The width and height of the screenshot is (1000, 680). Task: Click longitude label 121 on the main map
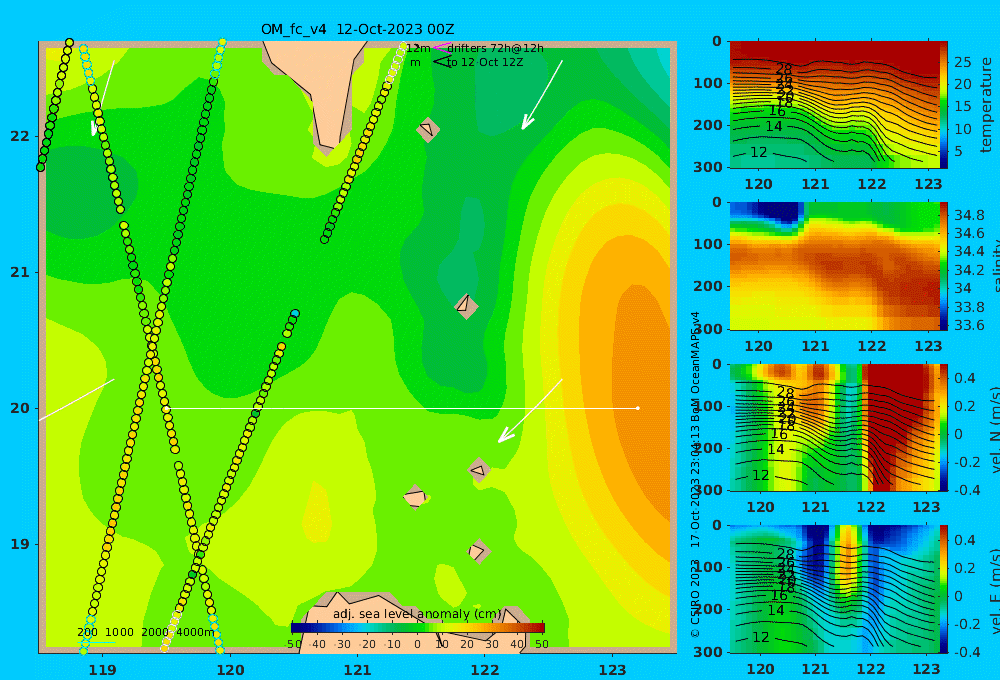(x=358, y=670)
